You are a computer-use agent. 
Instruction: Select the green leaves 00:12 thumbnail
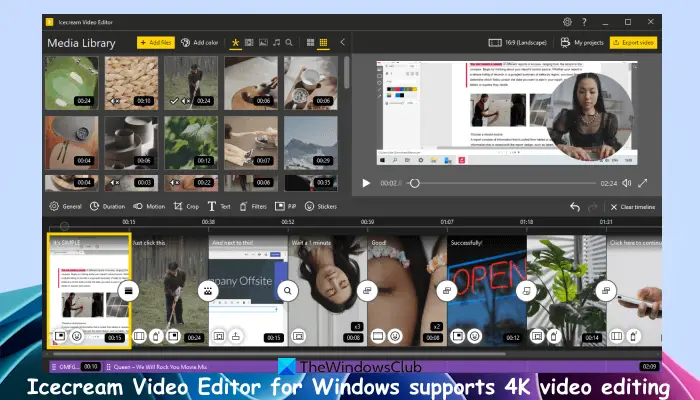point(191,143)
